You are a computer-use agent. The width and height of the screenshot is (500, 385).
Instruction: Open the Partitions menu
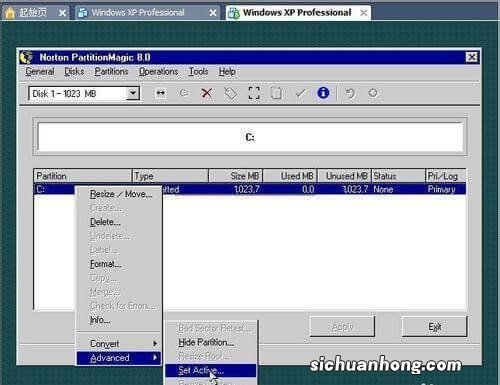pos(111,72)
